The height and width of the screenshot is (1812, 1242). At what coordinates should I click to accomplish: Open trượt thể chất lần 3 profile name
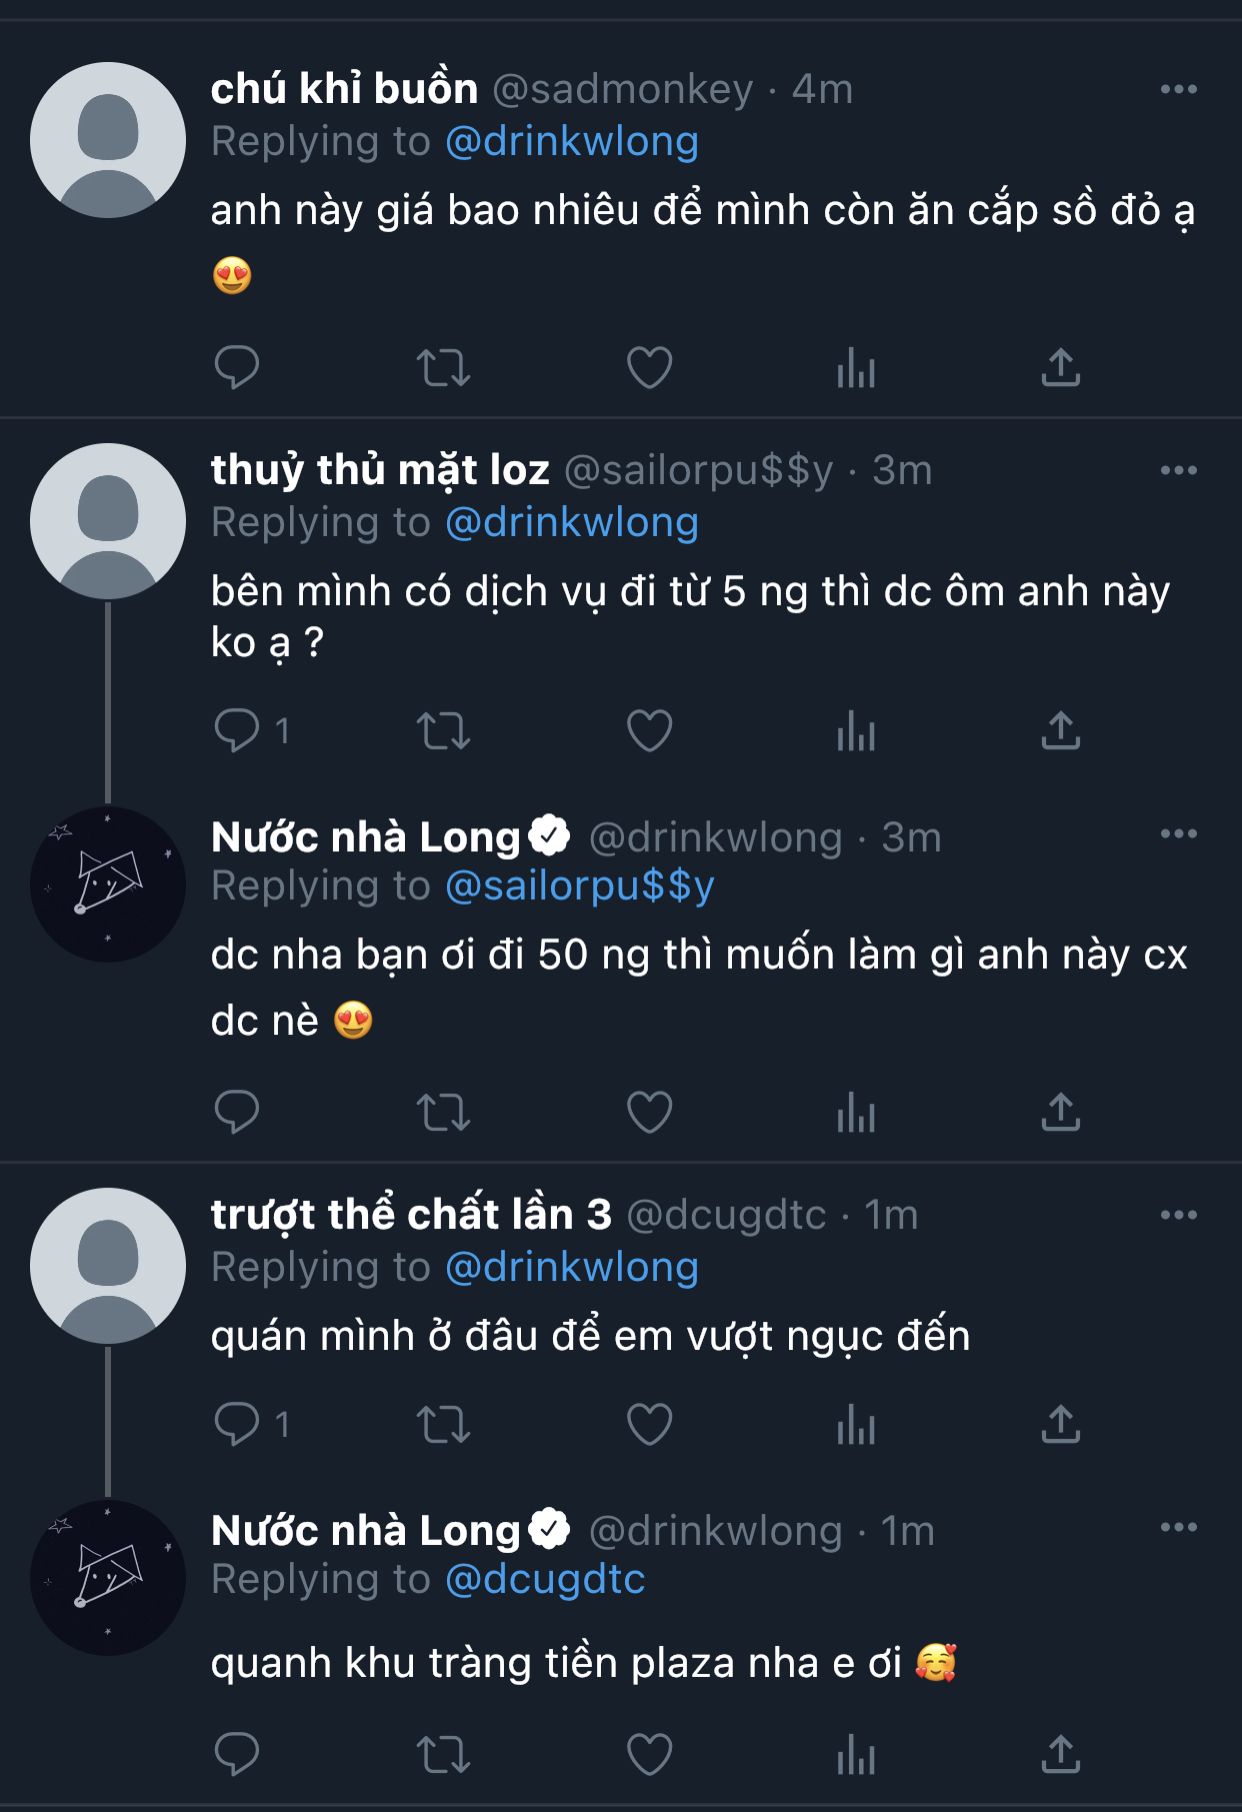click(x=410, y=1215)
